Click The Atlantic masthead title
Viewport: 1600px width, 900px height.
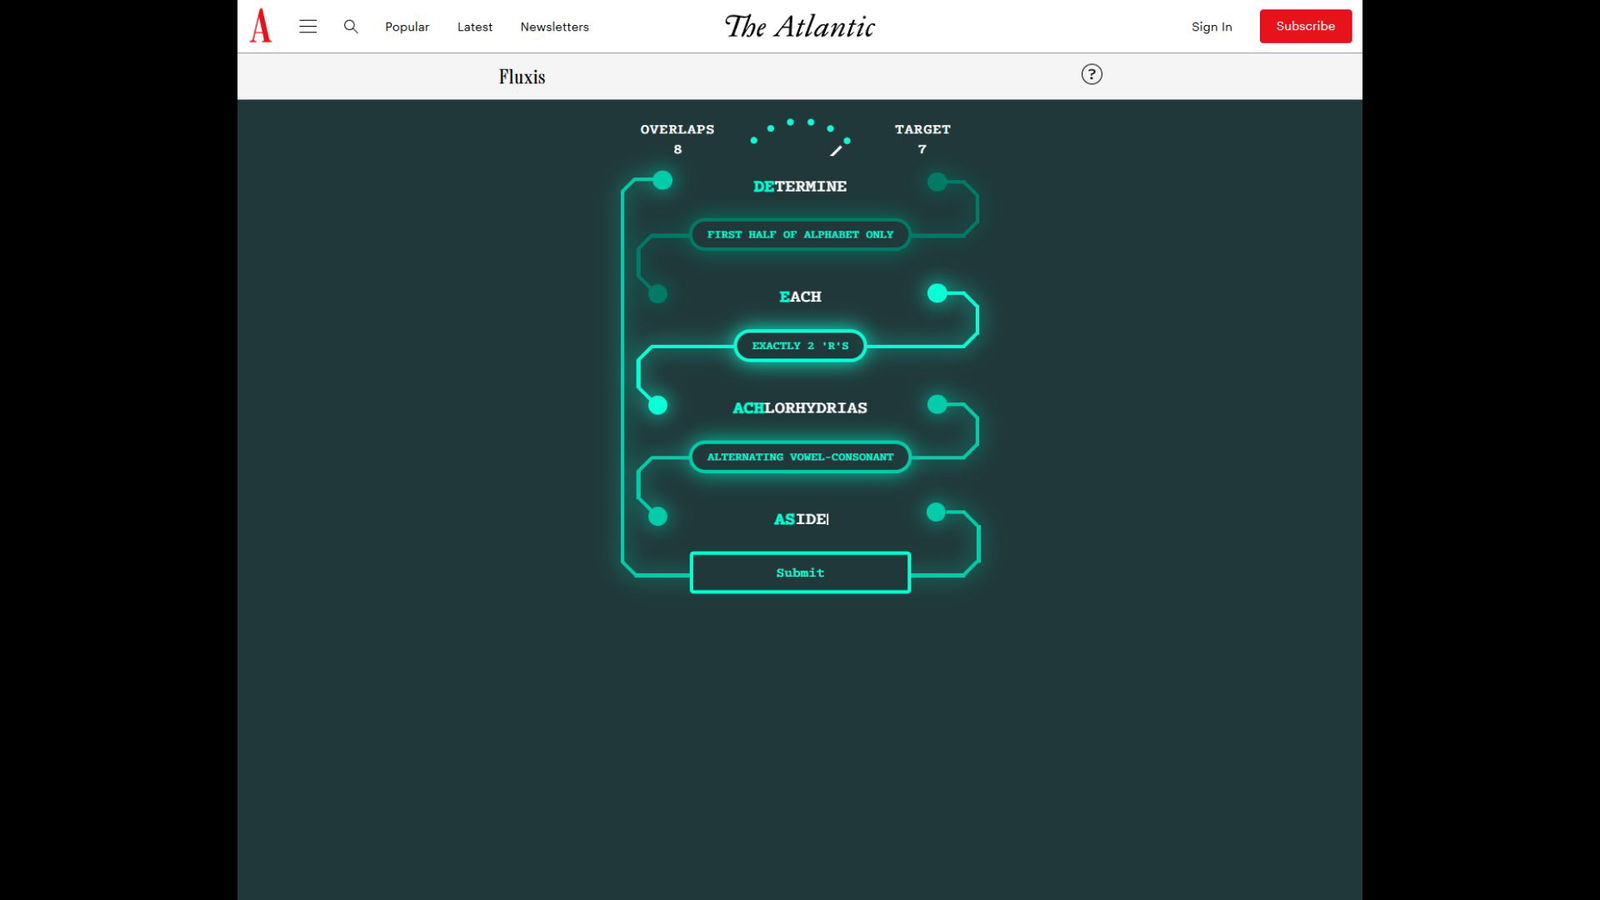coord(800,27)
